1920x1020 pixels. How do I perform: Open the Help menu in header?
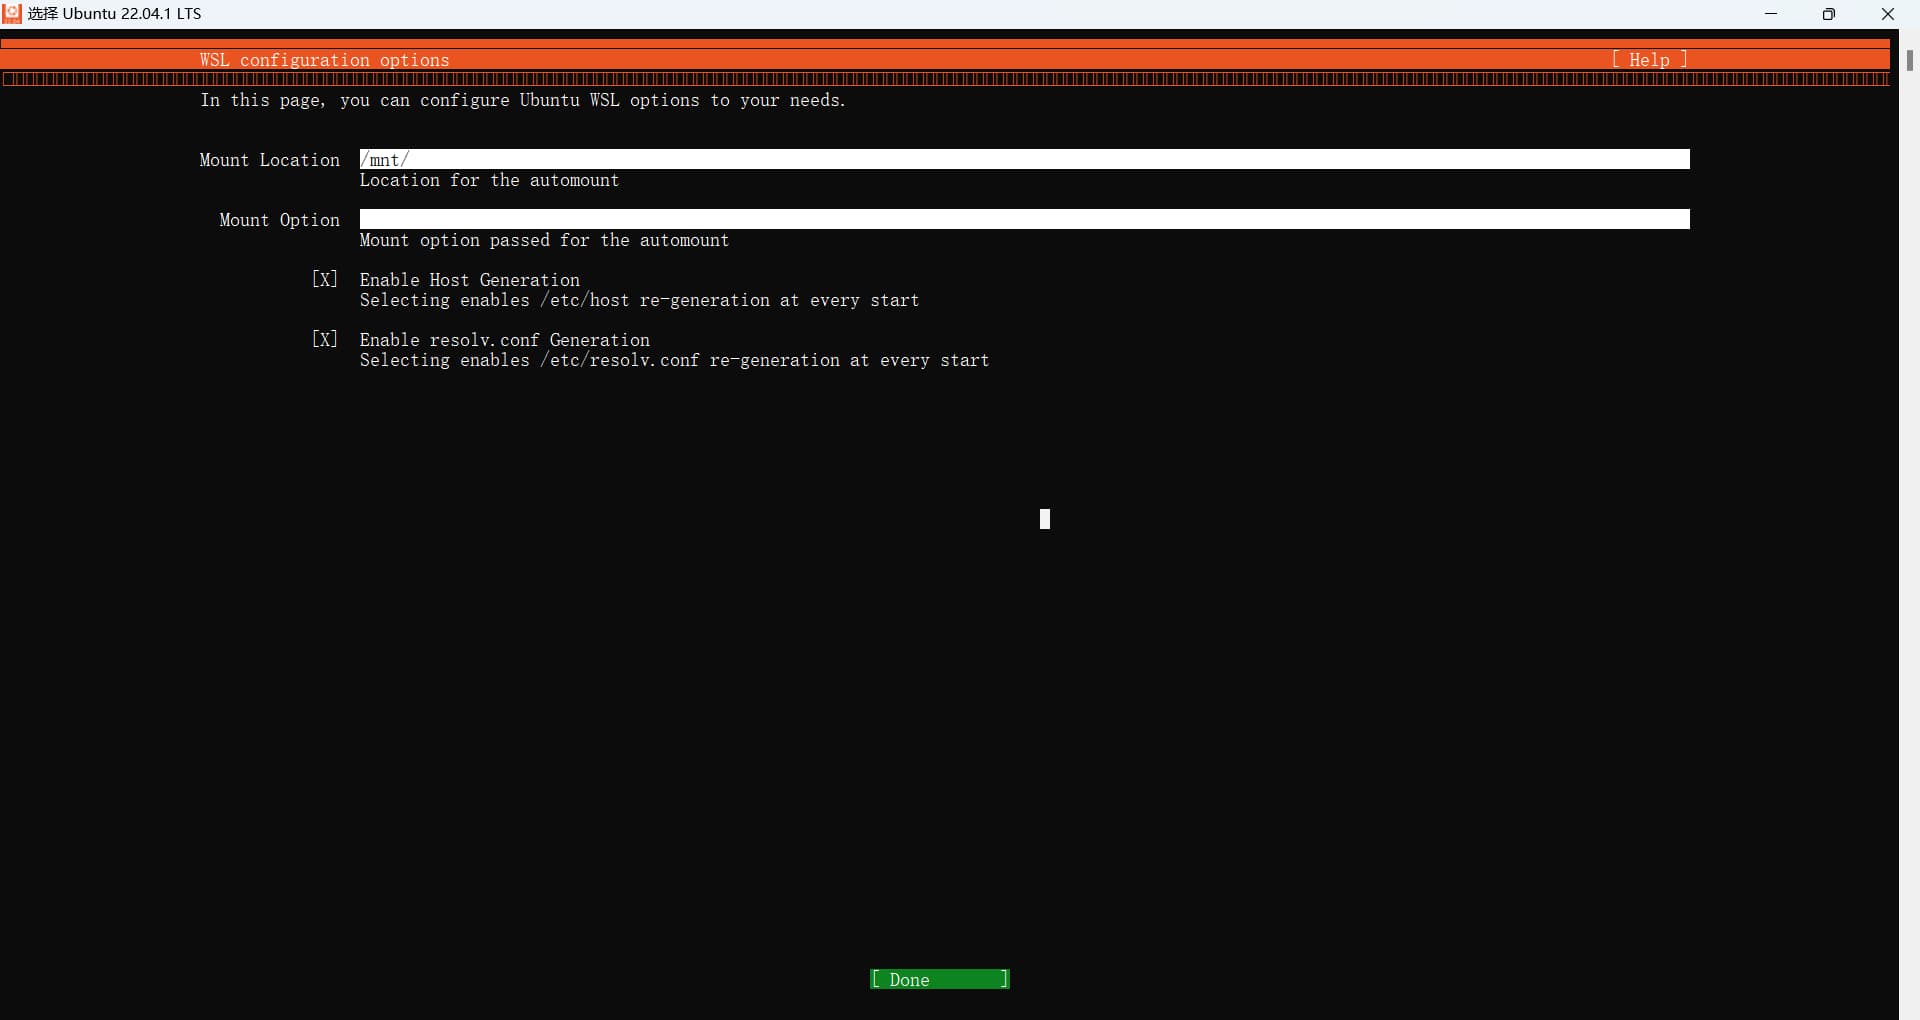[x=1649, y=60]
